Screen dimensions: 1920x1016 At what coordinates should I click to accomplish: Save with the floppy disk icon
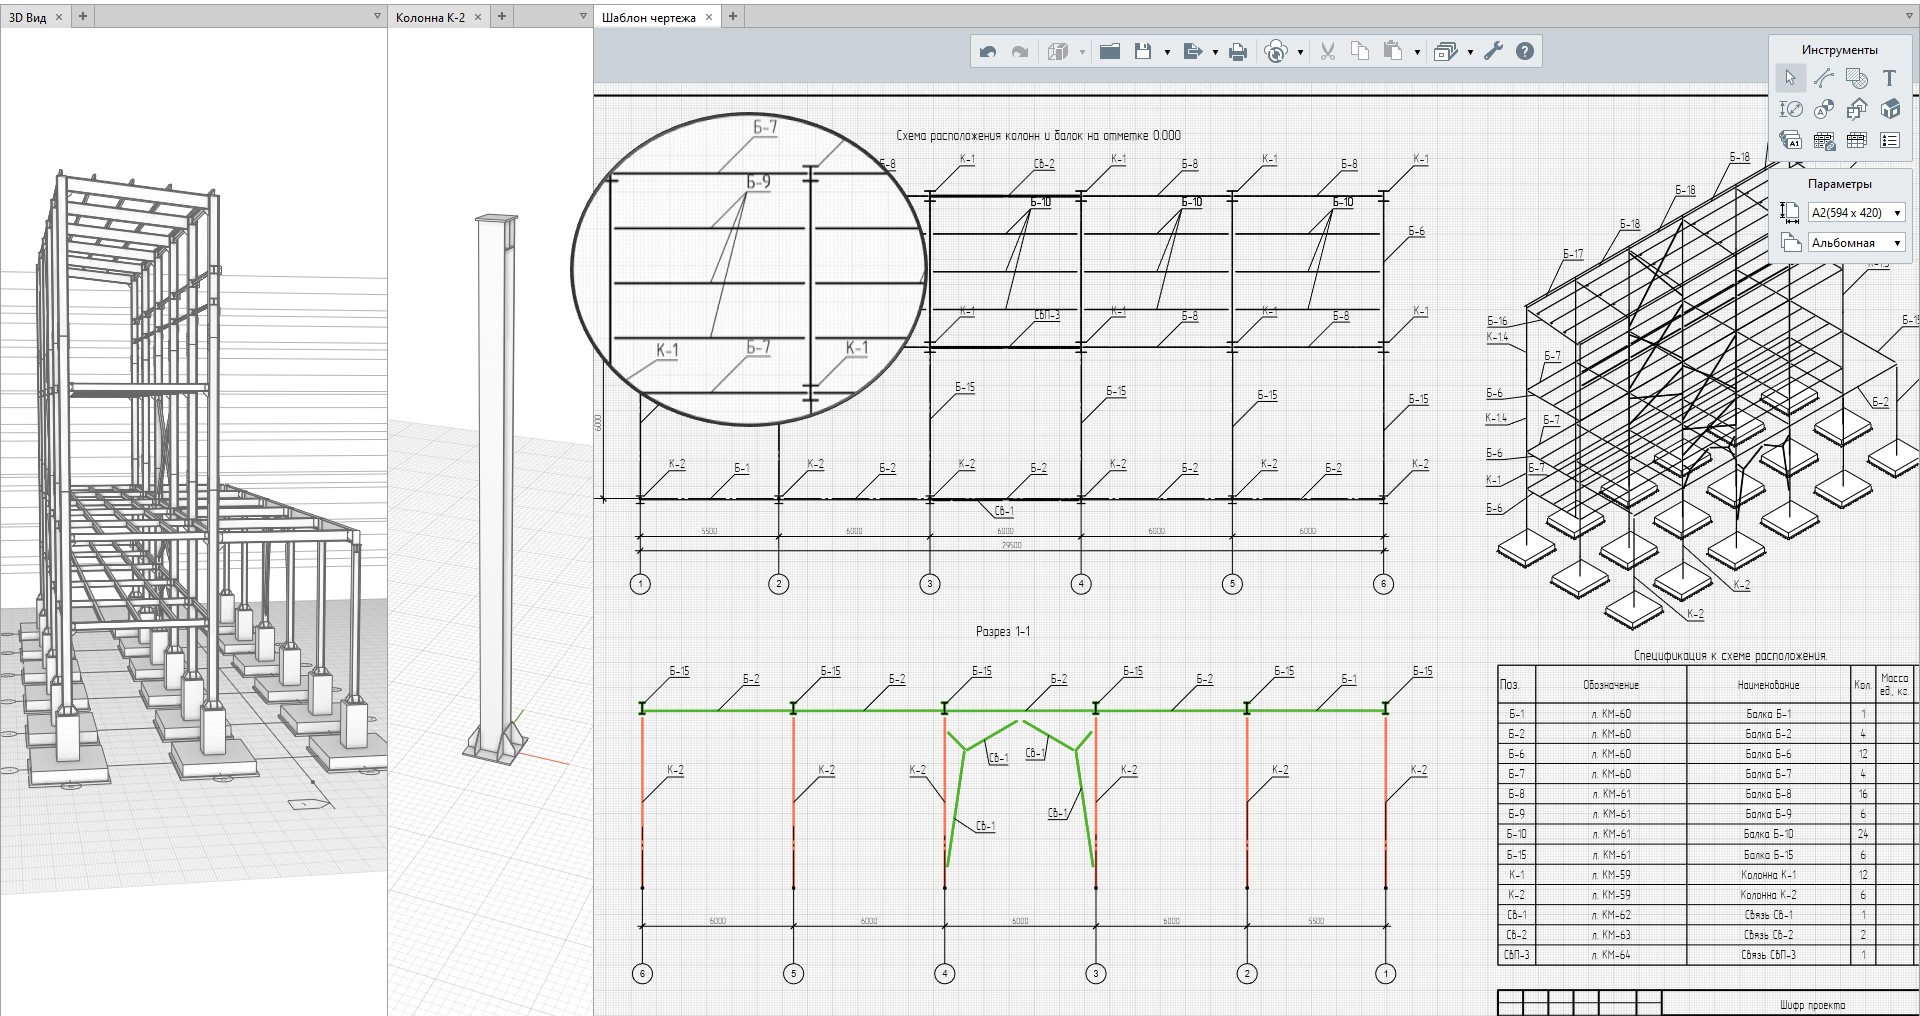(x=1143, y=51)
